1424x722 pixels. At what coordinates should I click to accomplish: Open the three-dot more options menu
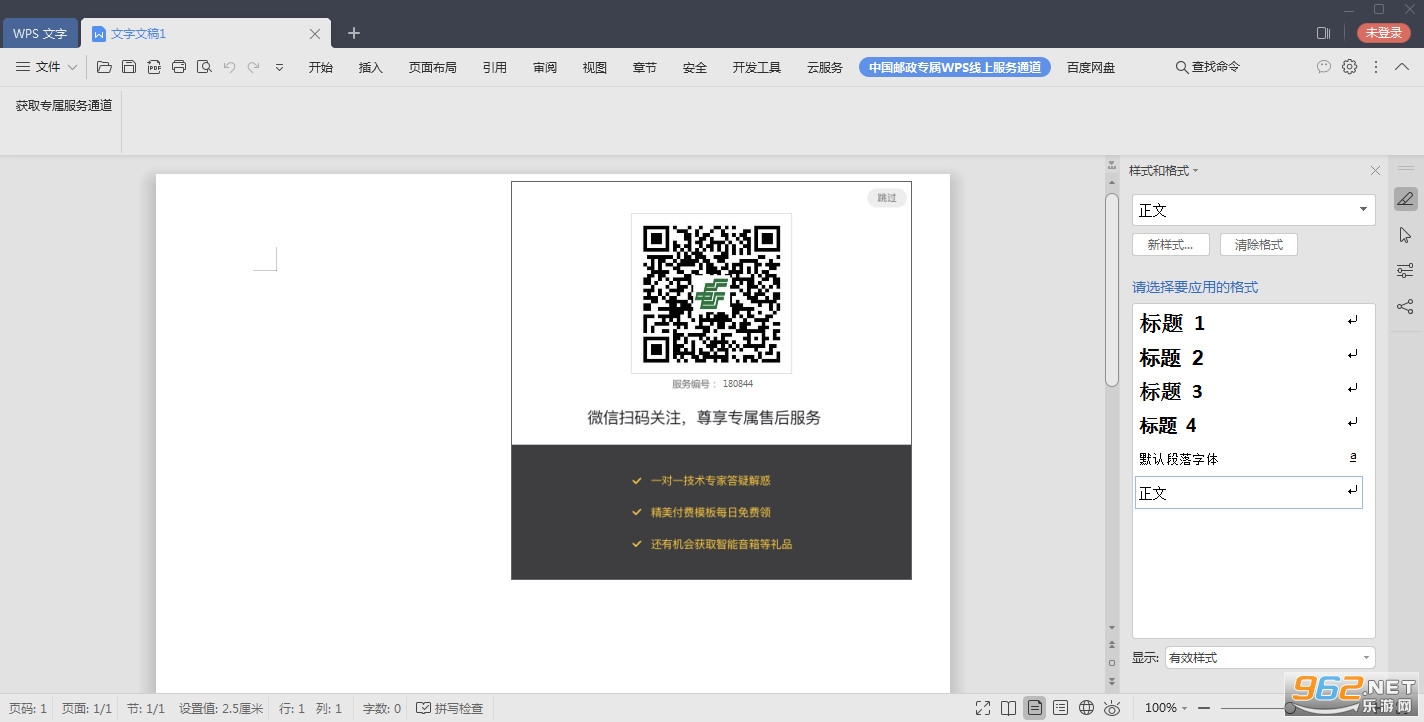[x=1376, y=67]
